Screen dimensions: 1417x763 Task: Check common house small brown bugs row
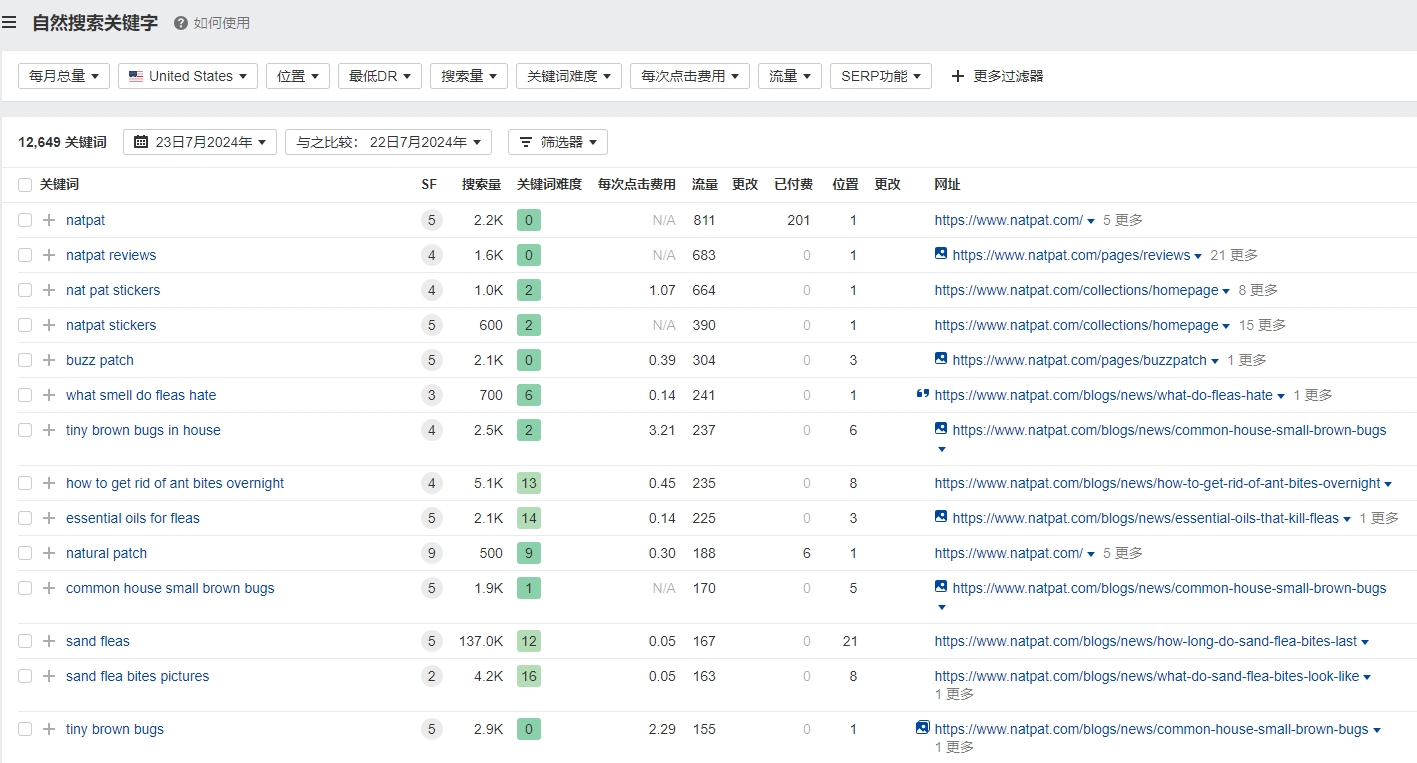(x=25, y=588)
